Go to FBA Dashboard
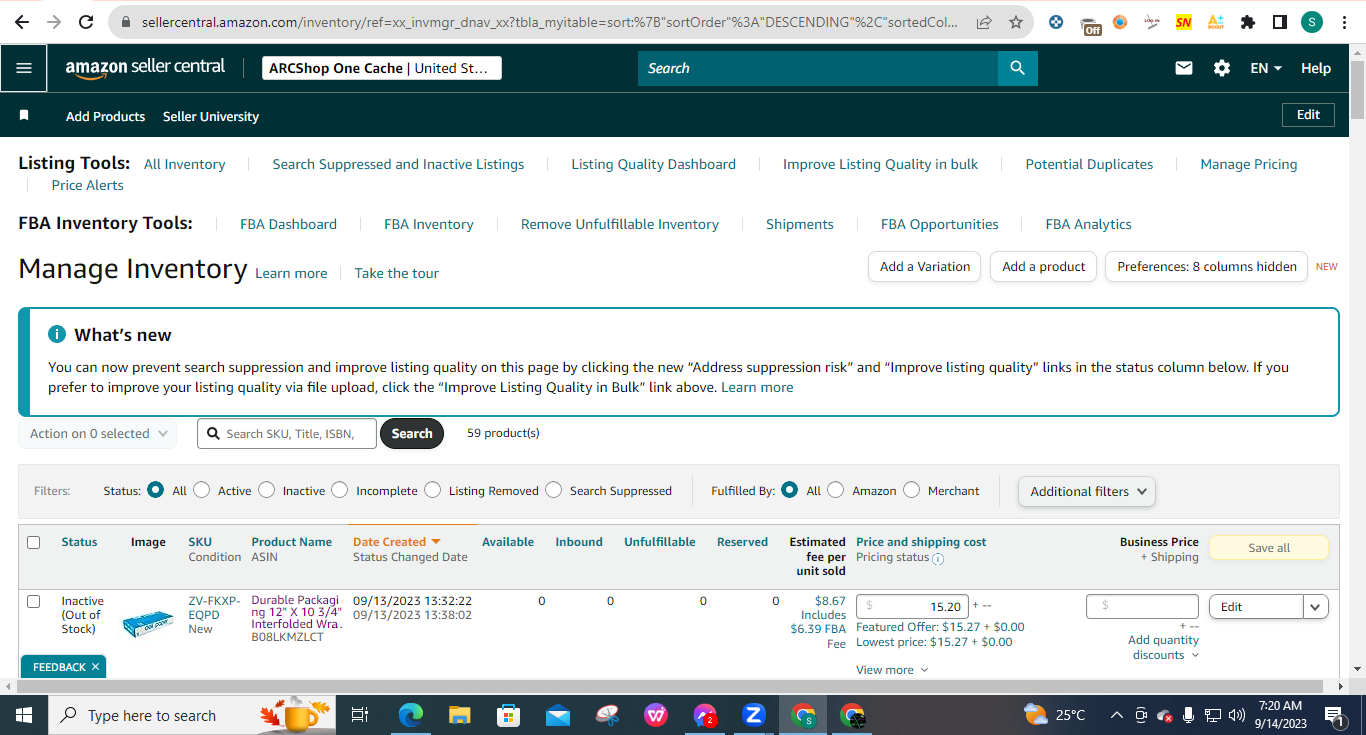1366x735 pixels. pos(288,224)
